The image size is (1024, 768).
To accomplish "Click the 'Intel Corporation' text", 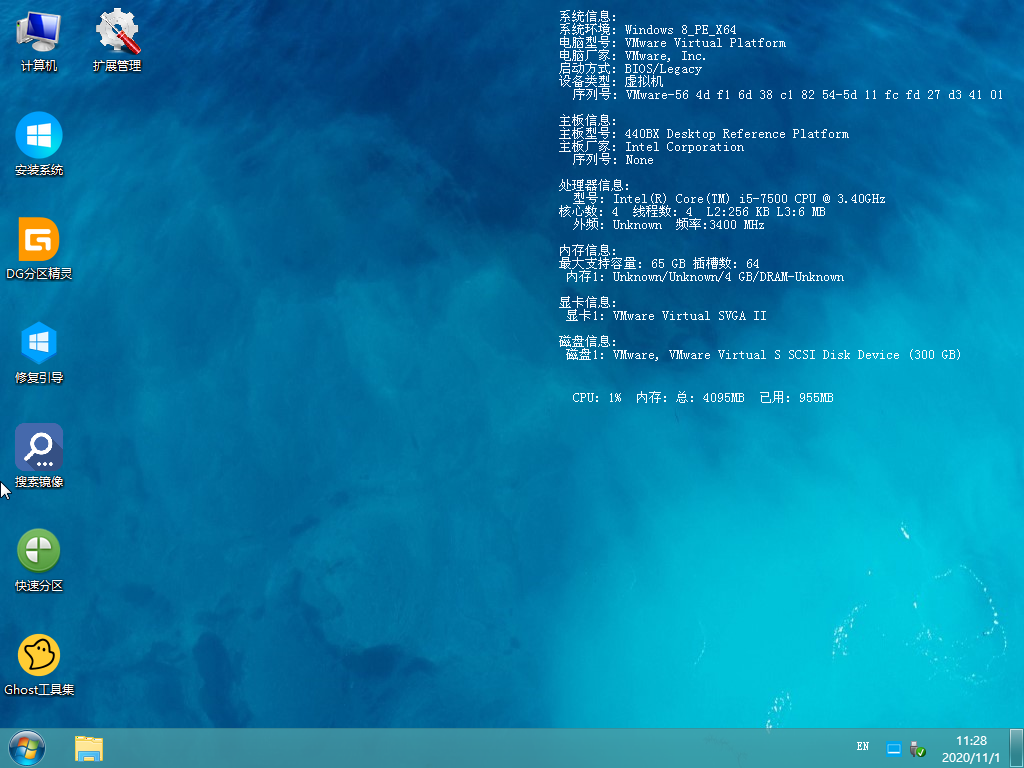I will 684,147.
